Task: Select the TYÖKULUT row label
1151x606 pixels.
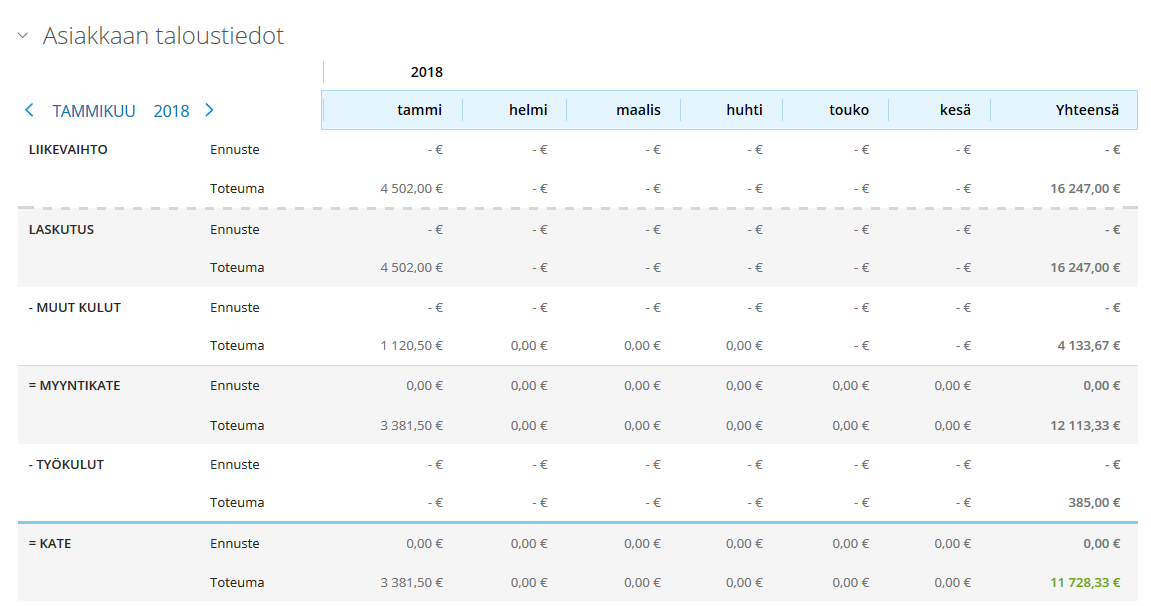Action: coord(66,464)
